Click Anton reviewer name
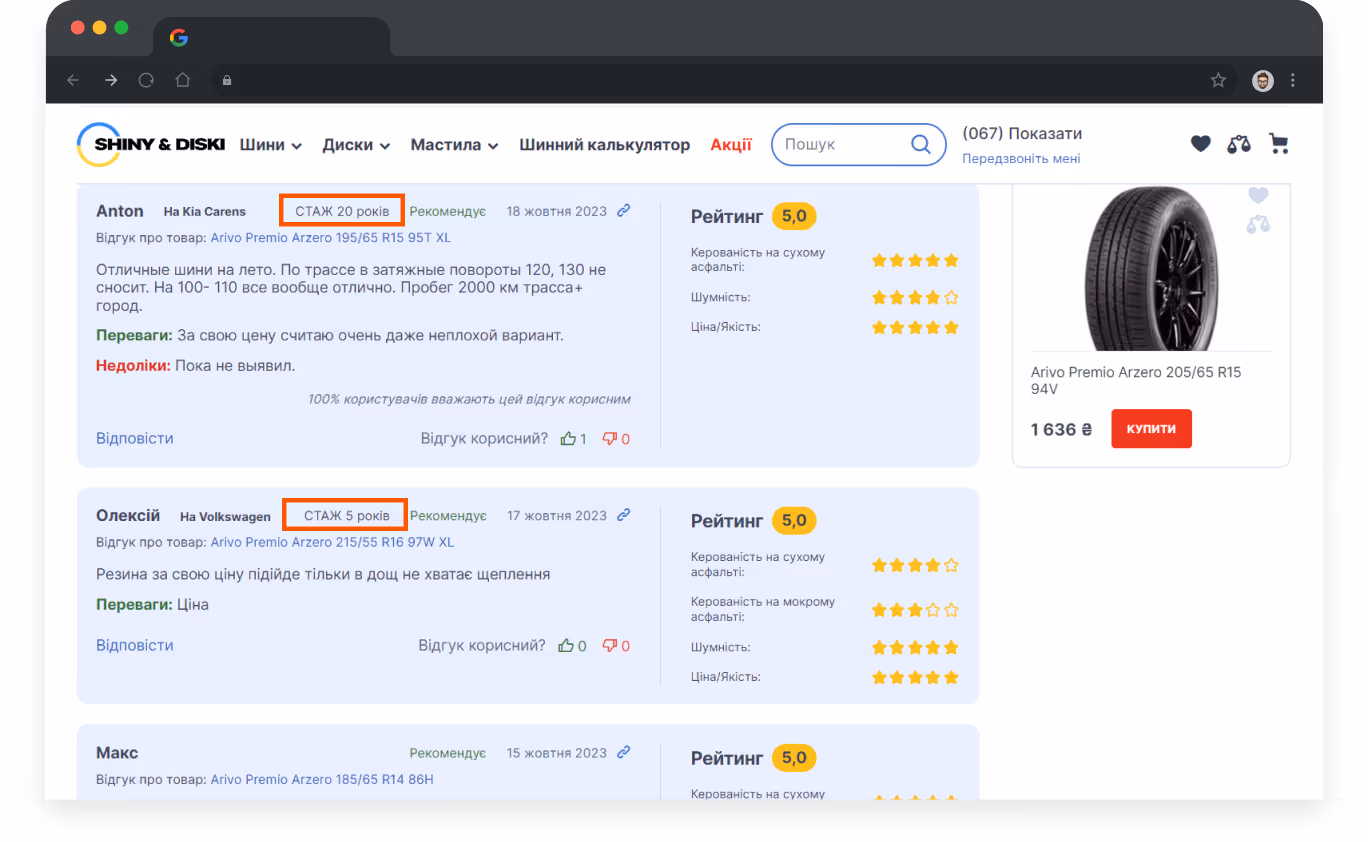 [x=120, y=211]
